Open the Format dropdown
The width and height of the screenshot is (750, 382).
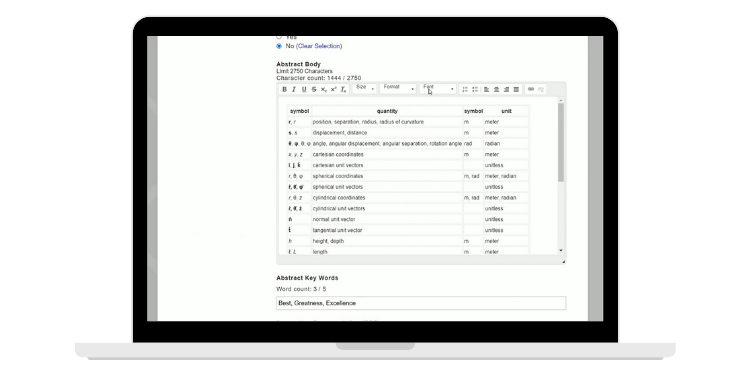coord(398,89)
